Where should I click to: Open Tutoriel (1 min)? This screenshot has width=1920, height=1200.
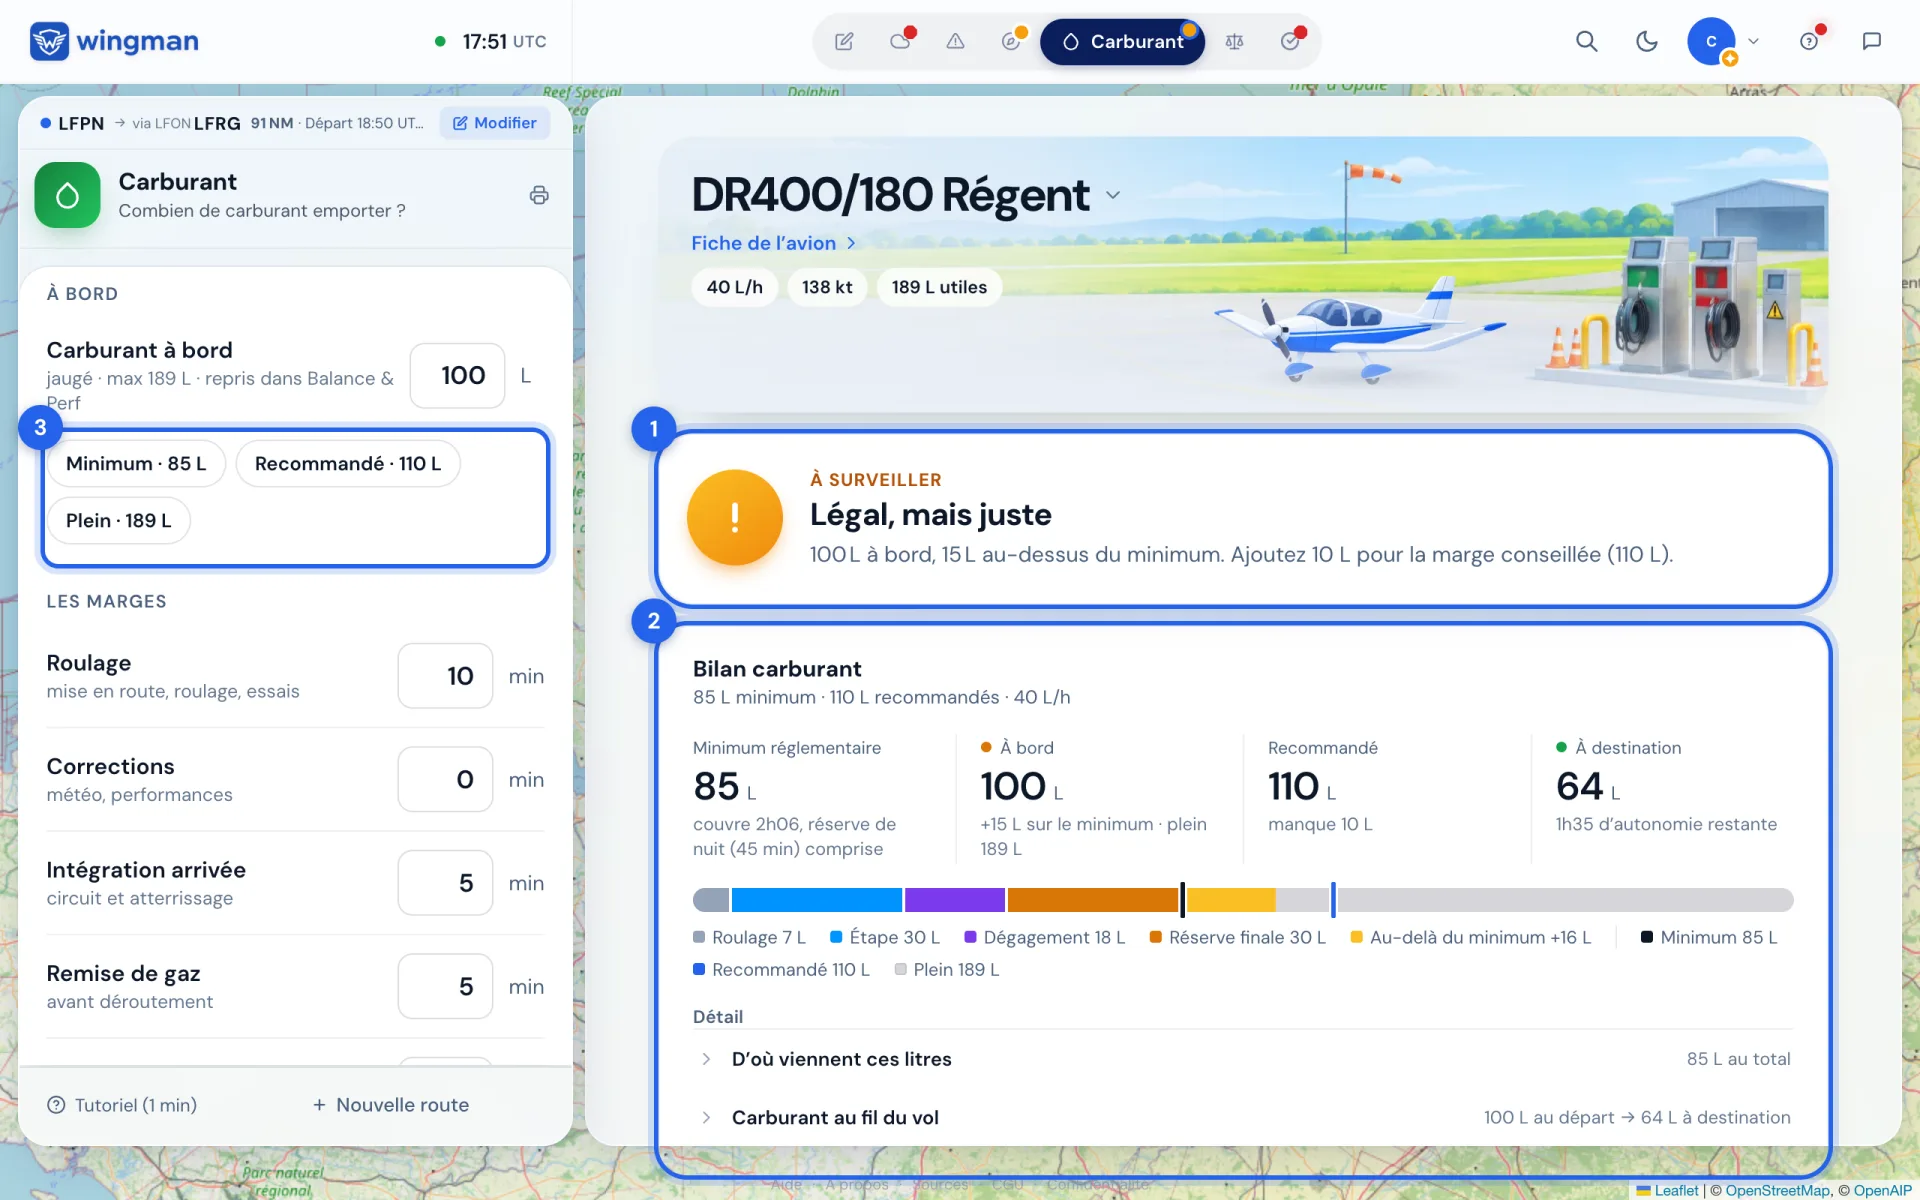(x=122, y=1105)
